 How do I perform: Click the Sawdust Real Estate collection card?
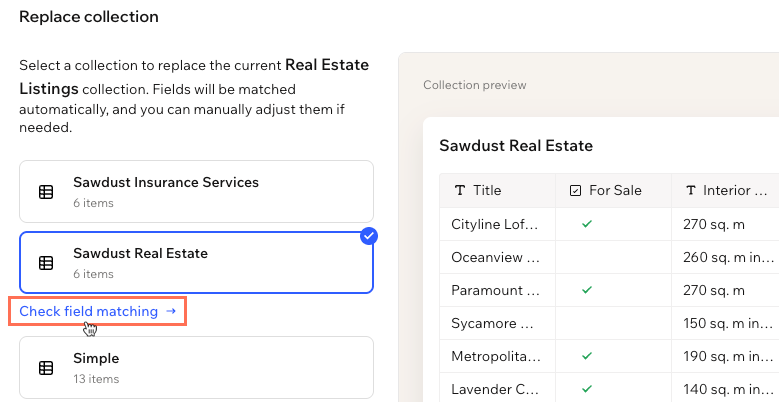[196, 262]
